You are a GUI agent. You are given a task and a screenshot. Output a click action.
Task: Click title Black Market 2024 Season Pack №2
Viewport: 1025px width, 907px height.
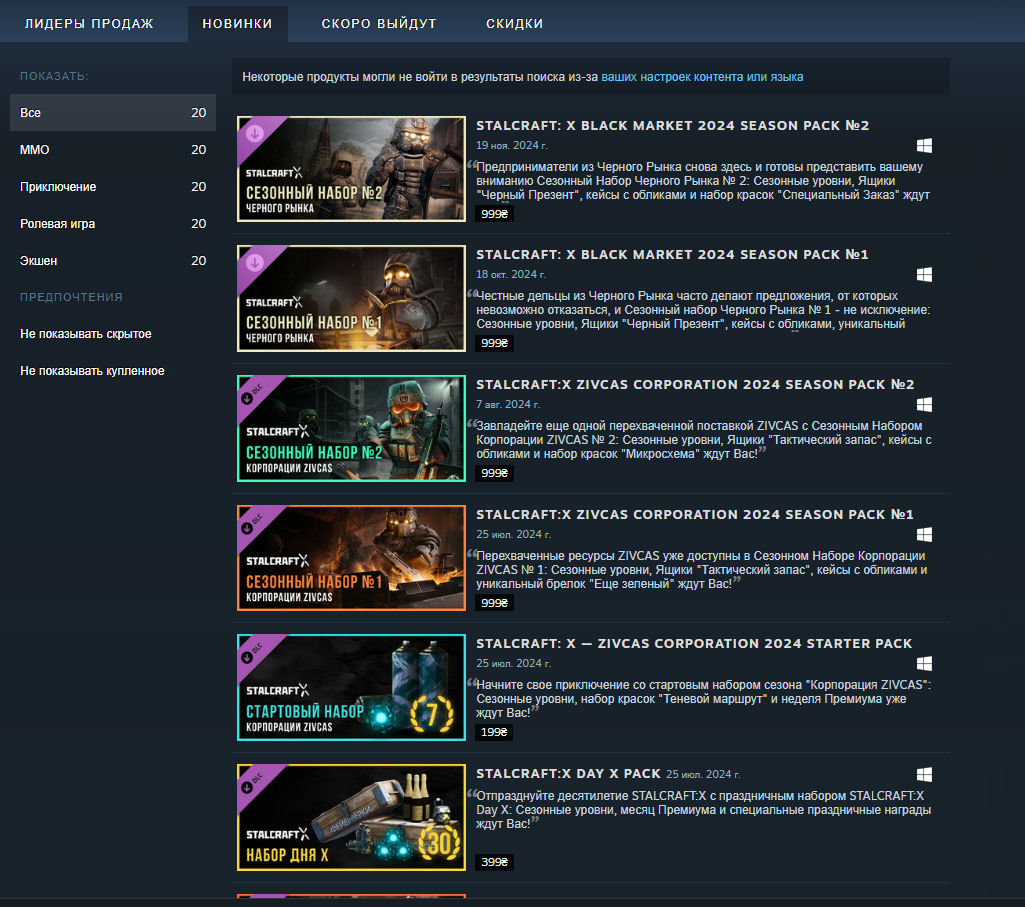(x=673, y=126)
